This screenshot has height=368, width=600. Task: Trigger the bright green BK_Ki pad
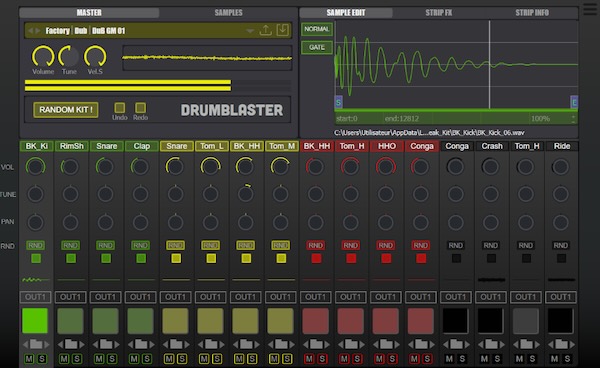tap(35, 321)
